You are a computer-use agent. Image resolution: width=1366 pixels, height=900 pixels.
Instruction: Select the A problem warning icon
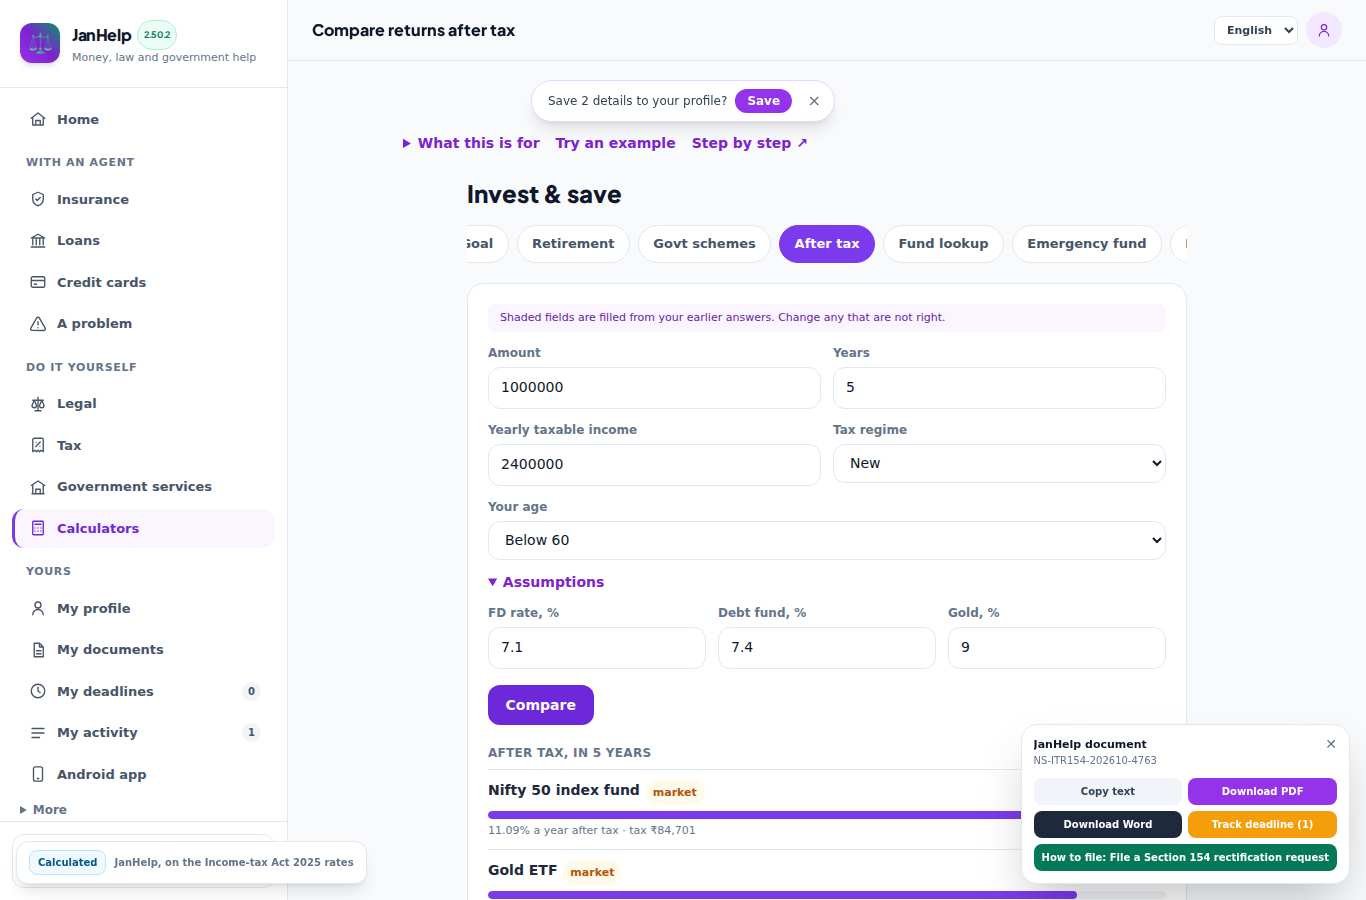pos(38,323)
